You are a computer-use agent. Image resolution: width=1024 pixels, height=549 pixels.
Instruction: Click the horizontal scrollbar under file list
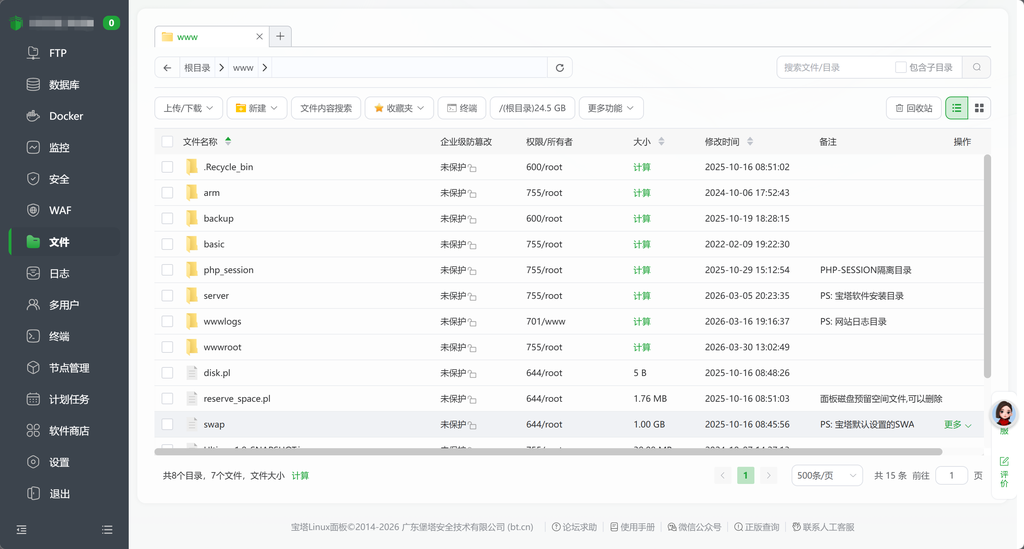[560, 452]
